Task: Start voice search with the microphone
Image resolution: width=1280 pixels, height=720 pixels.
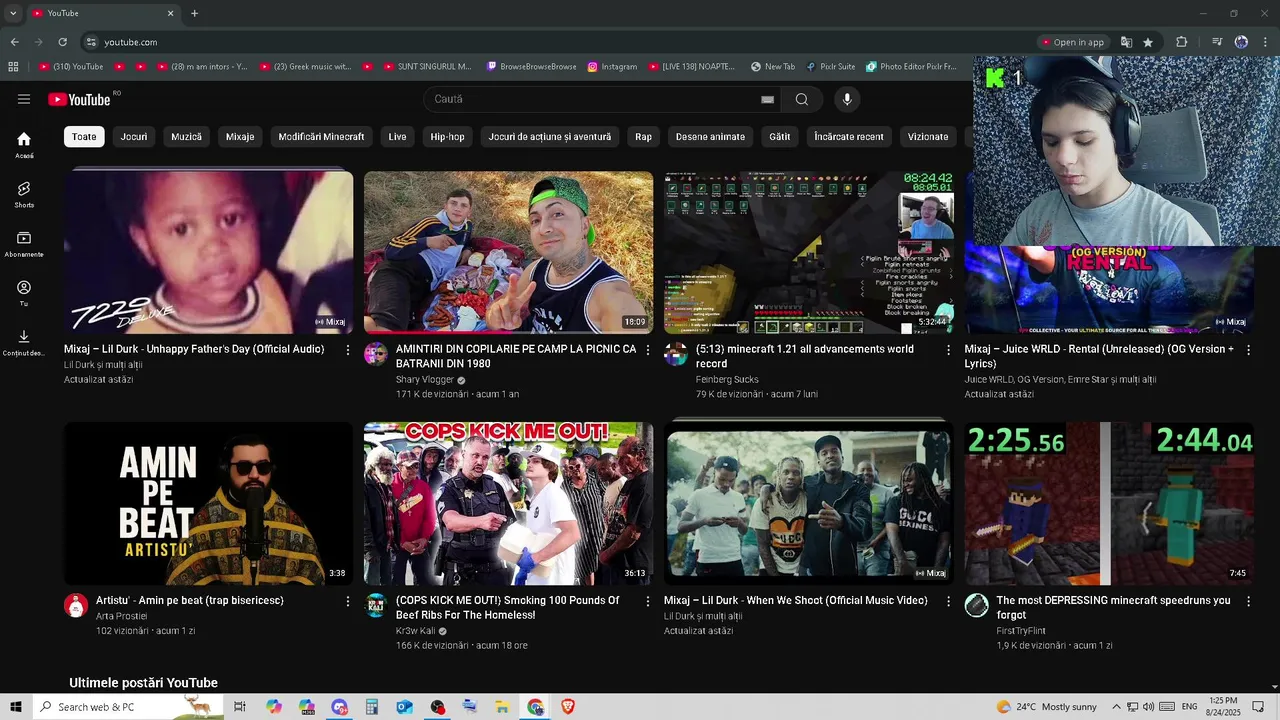Action: coord(847,99)
